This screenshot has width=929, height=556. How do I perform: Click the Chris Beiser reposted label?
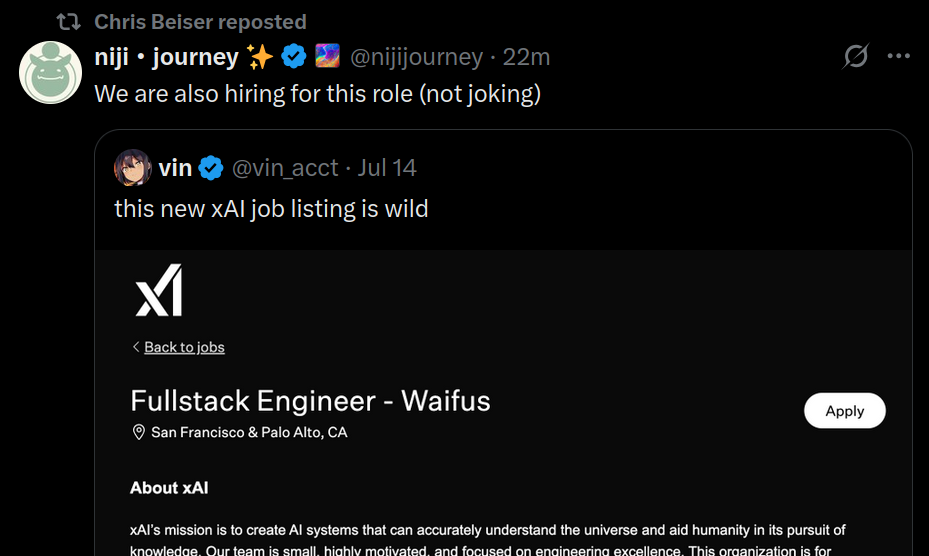point(200,21)
